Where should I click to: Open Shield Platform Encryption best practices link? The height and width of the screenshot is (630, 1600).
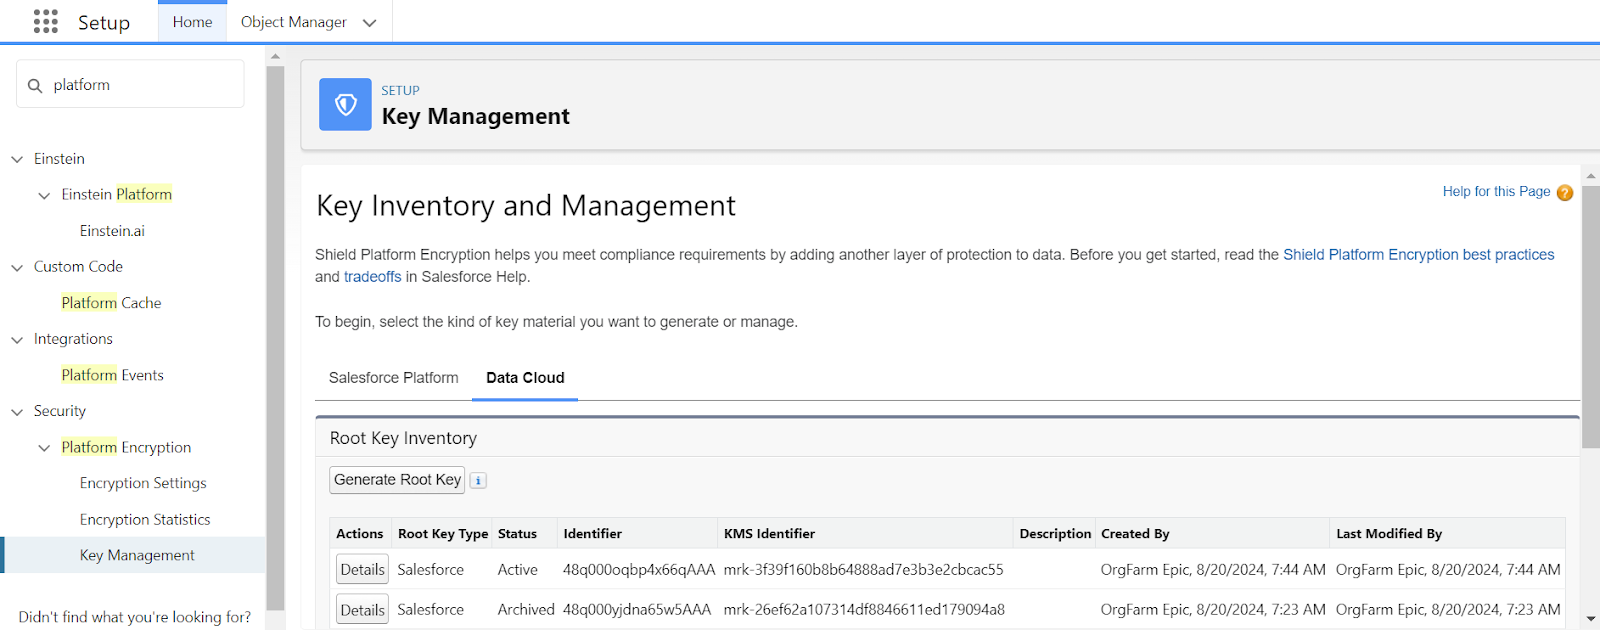coord(1418,255)
